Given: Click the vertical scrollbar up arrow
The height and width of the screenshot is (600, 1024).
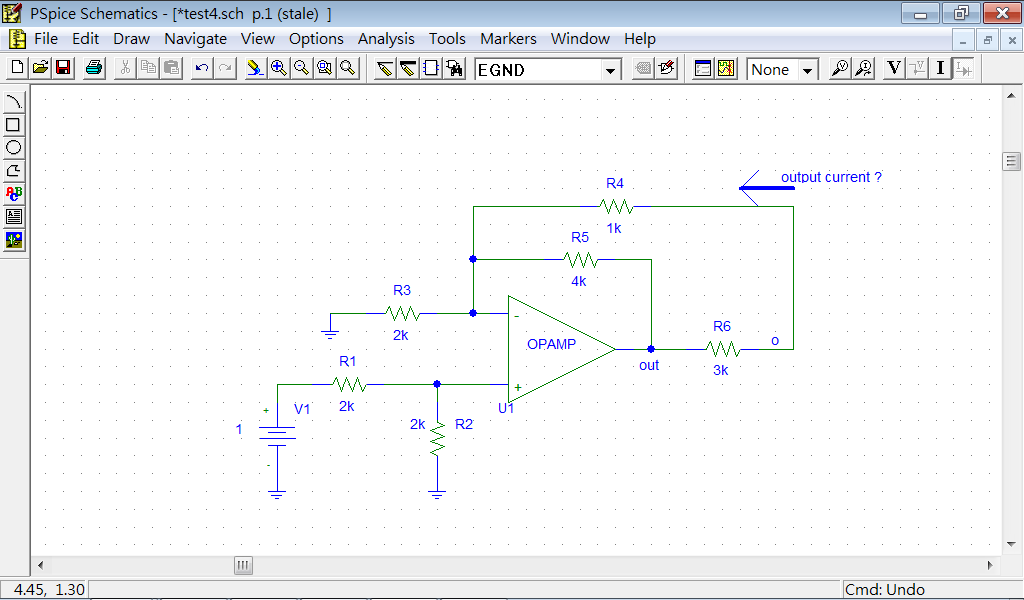Looking at the screenshot, I should coord(1011,96).
